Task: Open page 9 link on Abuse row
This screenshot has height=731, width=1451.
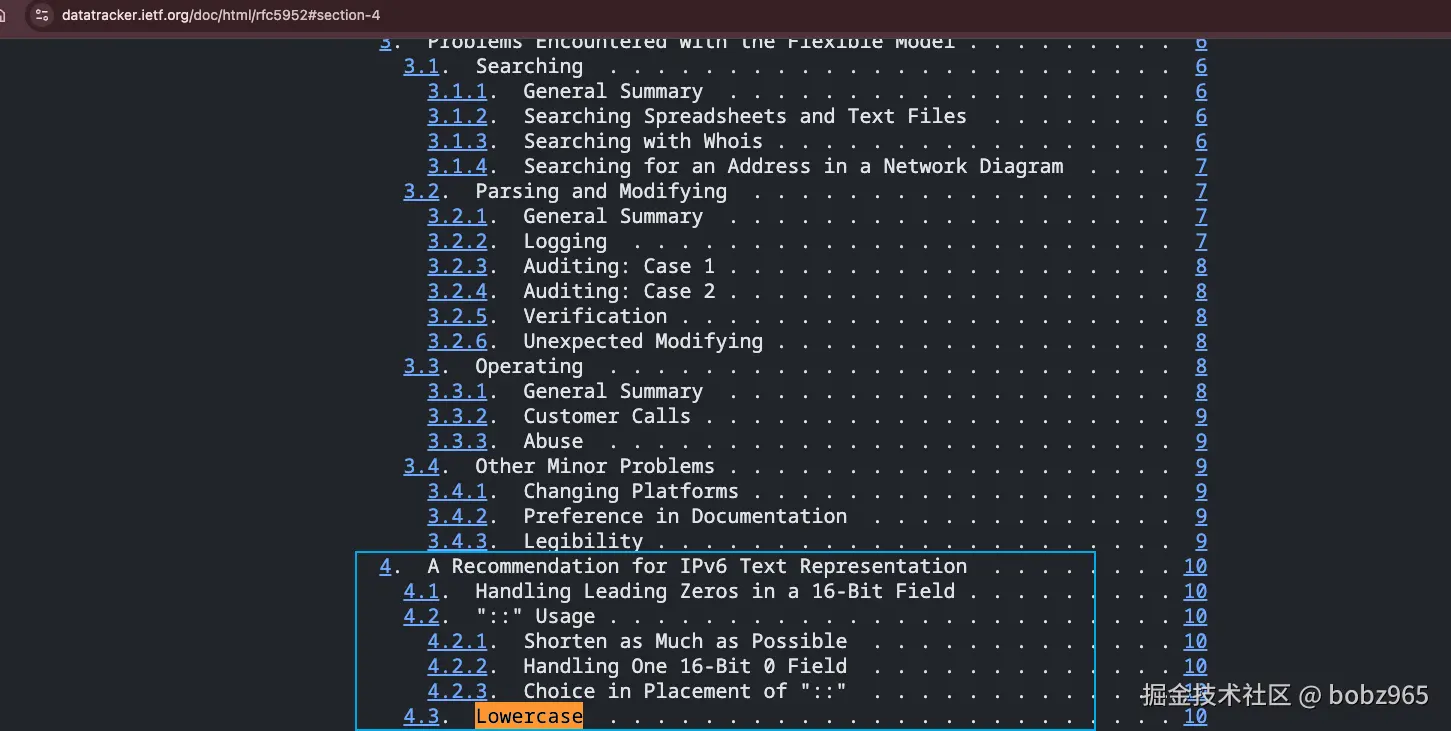Action: point(1201,442)
